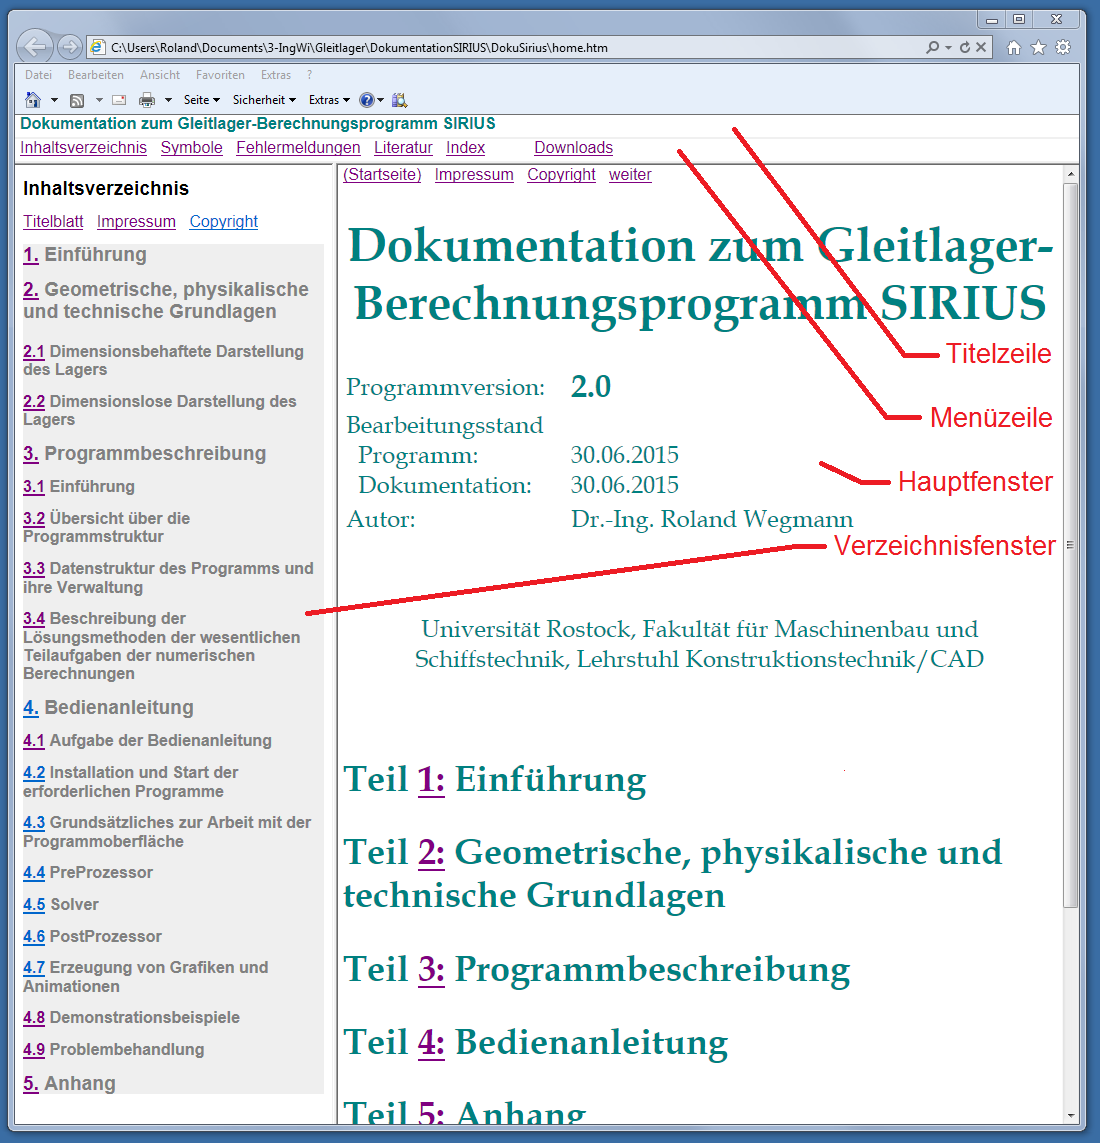
Task: Click the magnifier search icon in address bar
Action: pyautogui.click(x=932, y=47)
